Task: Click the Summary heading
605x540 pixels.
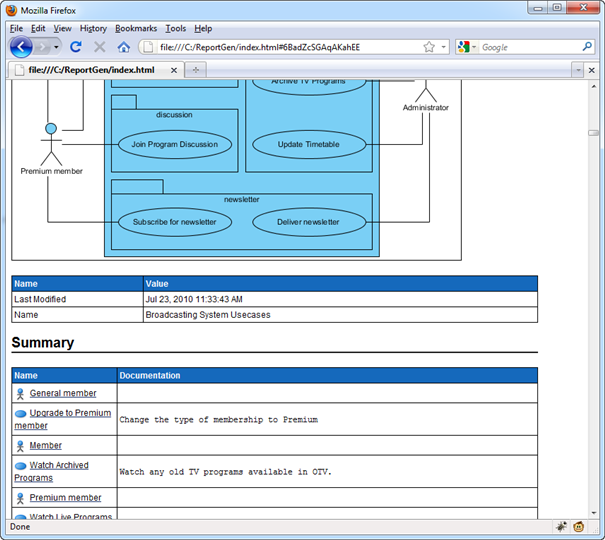Action: pyautogui.click(x=43, y=343)
